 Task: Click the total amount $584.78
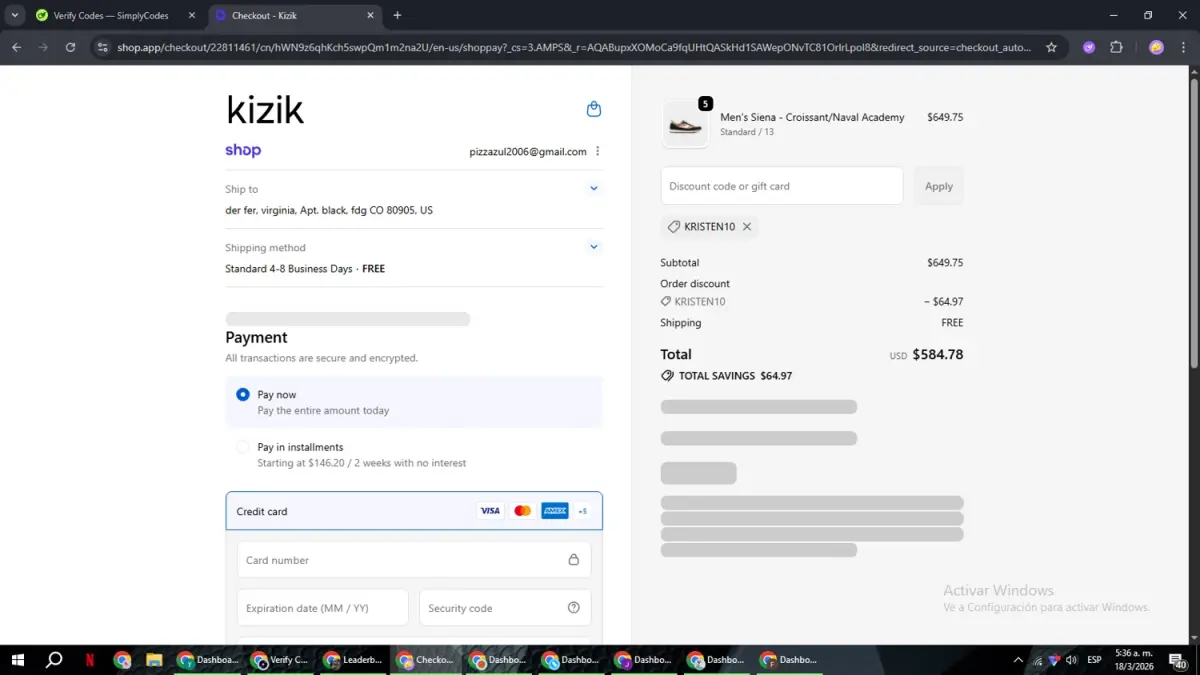pos(938,354)
